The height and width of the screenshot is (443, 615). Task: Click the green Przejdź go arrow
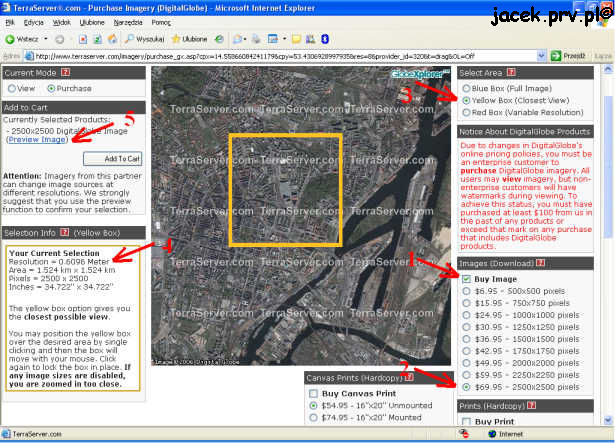[x=556, y=56]
